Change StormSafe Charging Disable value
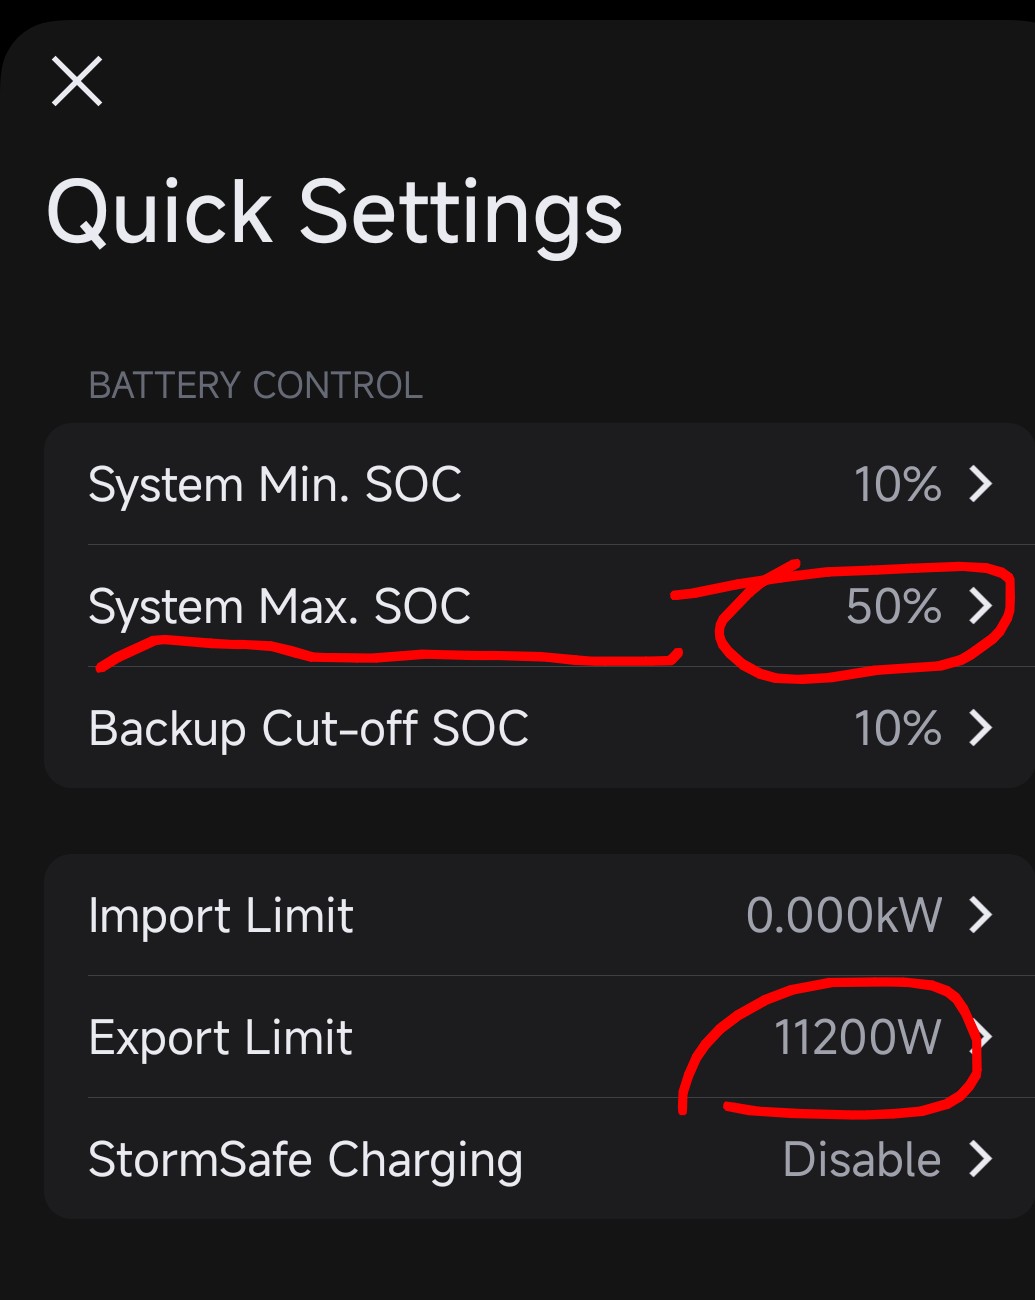1035x1300 pixels. 861,1160
